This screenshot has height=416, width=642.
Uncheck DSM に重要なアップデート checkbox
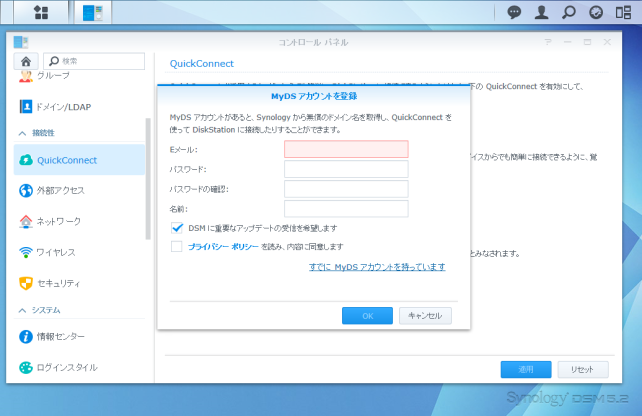[177, 228]
